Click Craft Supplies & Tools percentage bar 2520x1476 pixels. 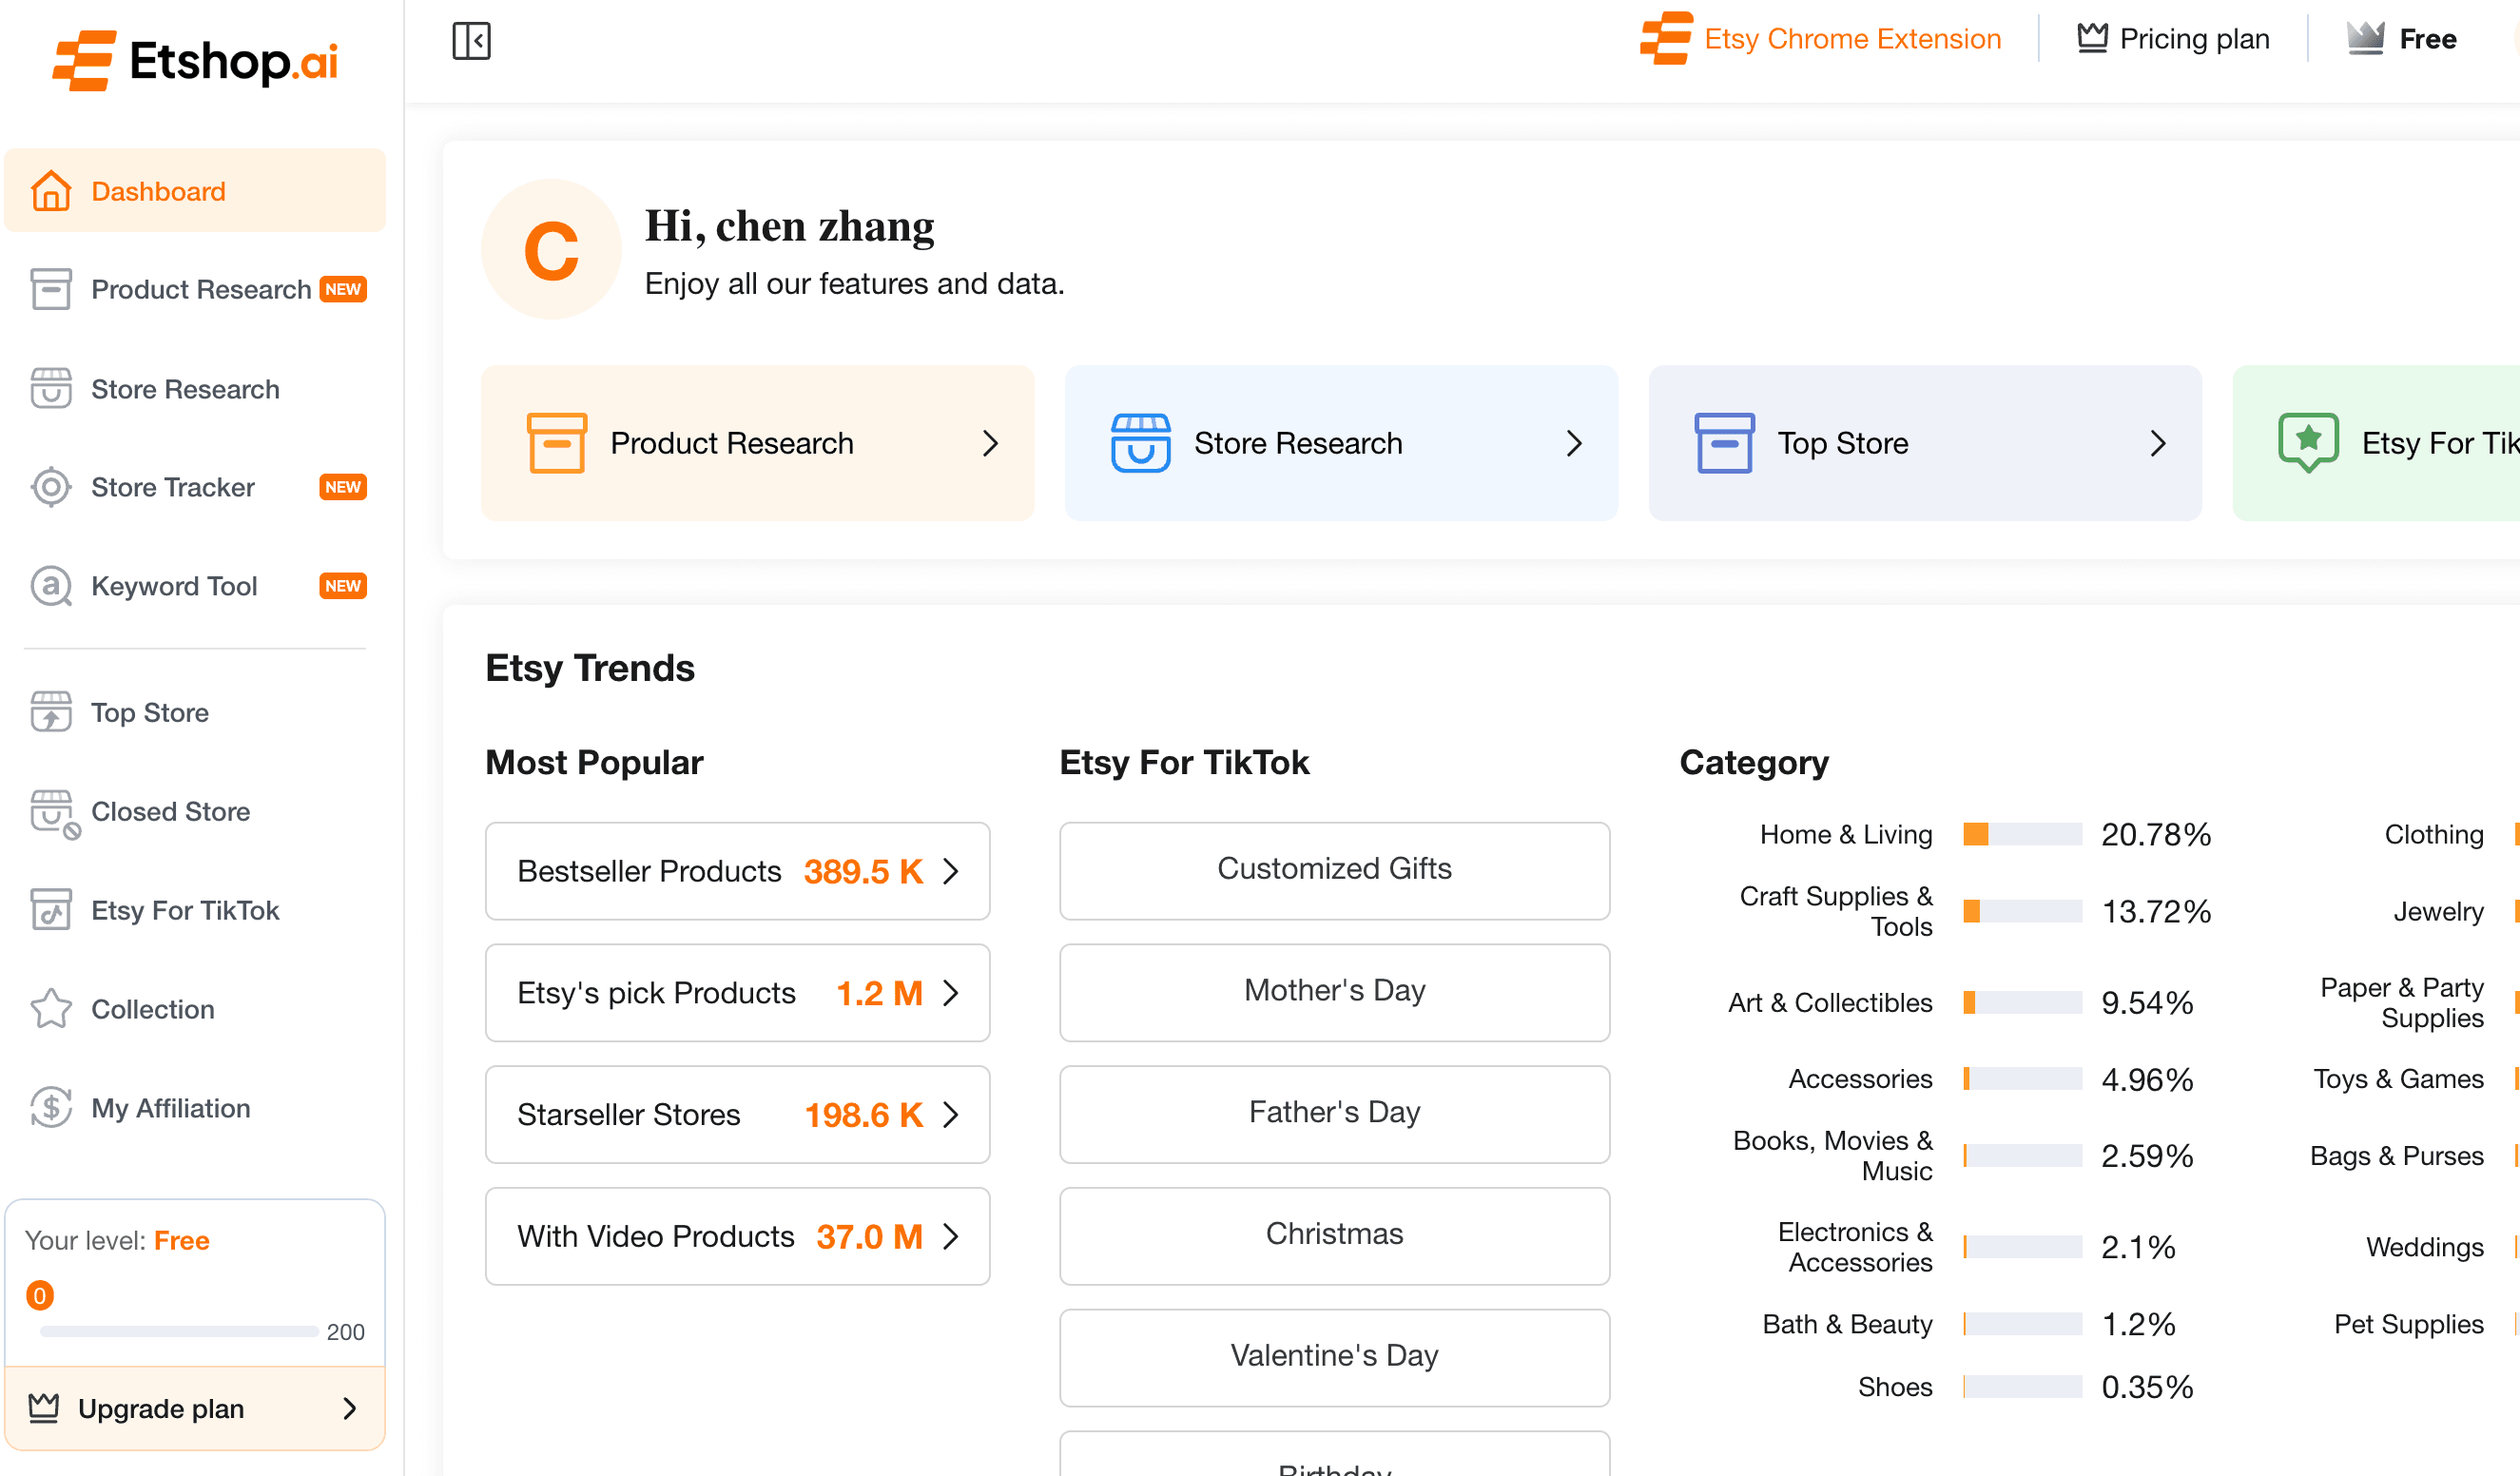coord(2022,911)
